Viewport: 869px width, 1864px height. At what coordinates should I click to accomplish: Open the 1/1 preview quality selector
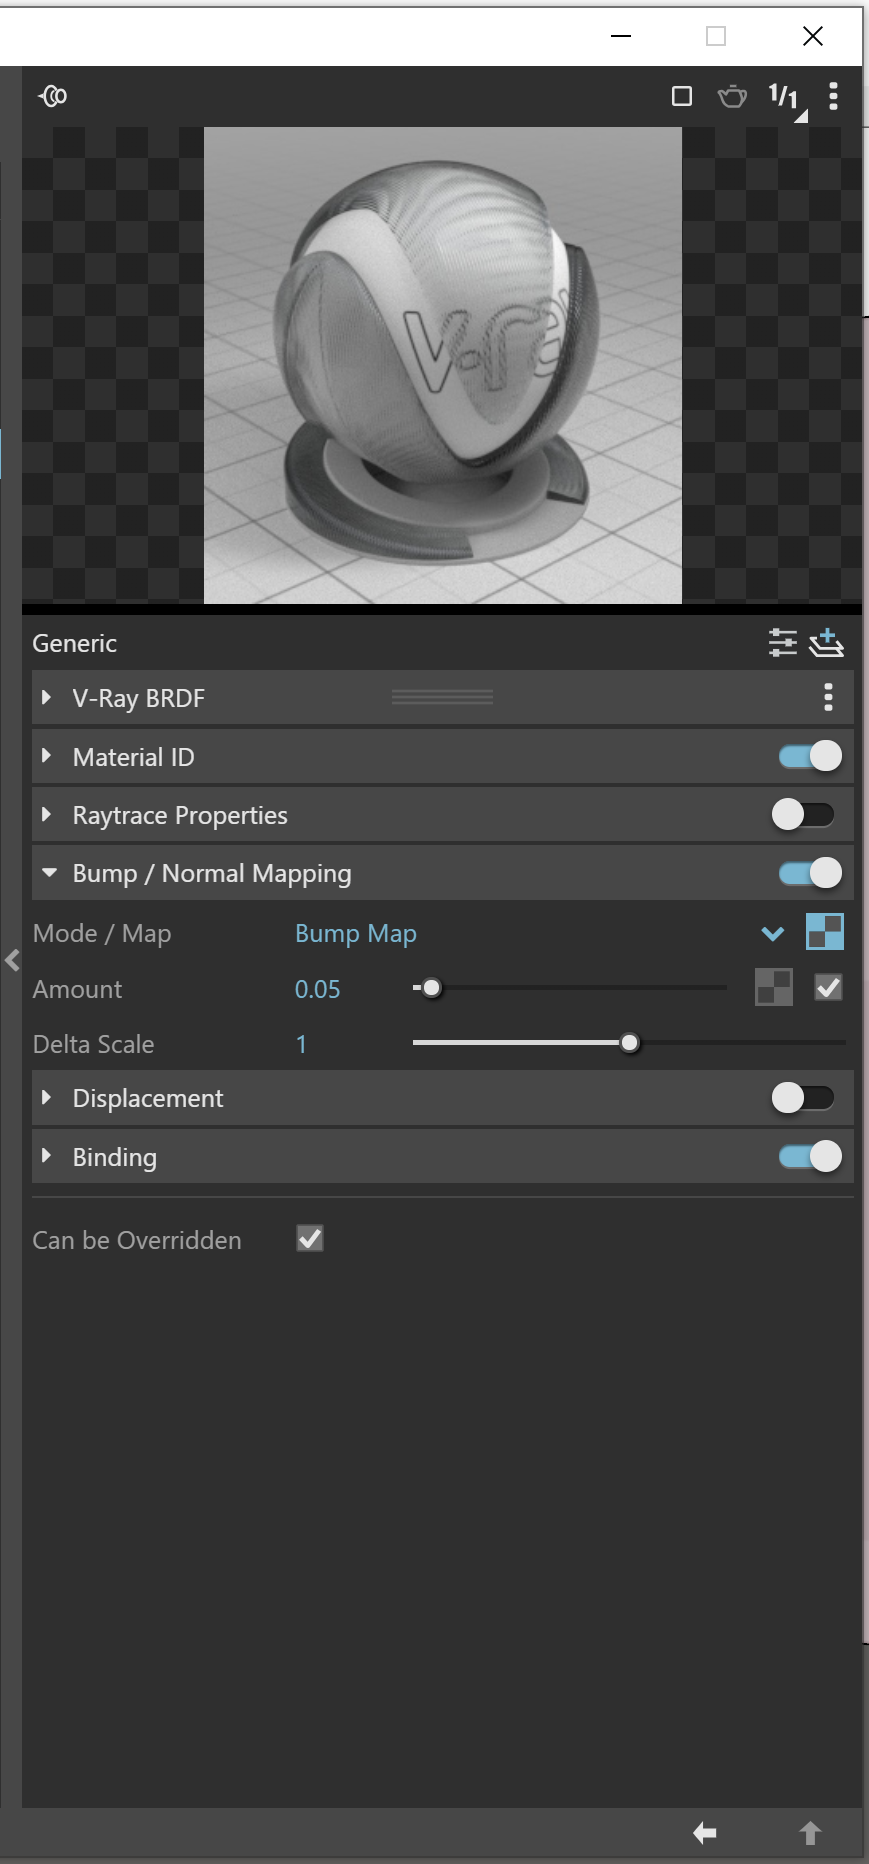click(x=786, y=99)
